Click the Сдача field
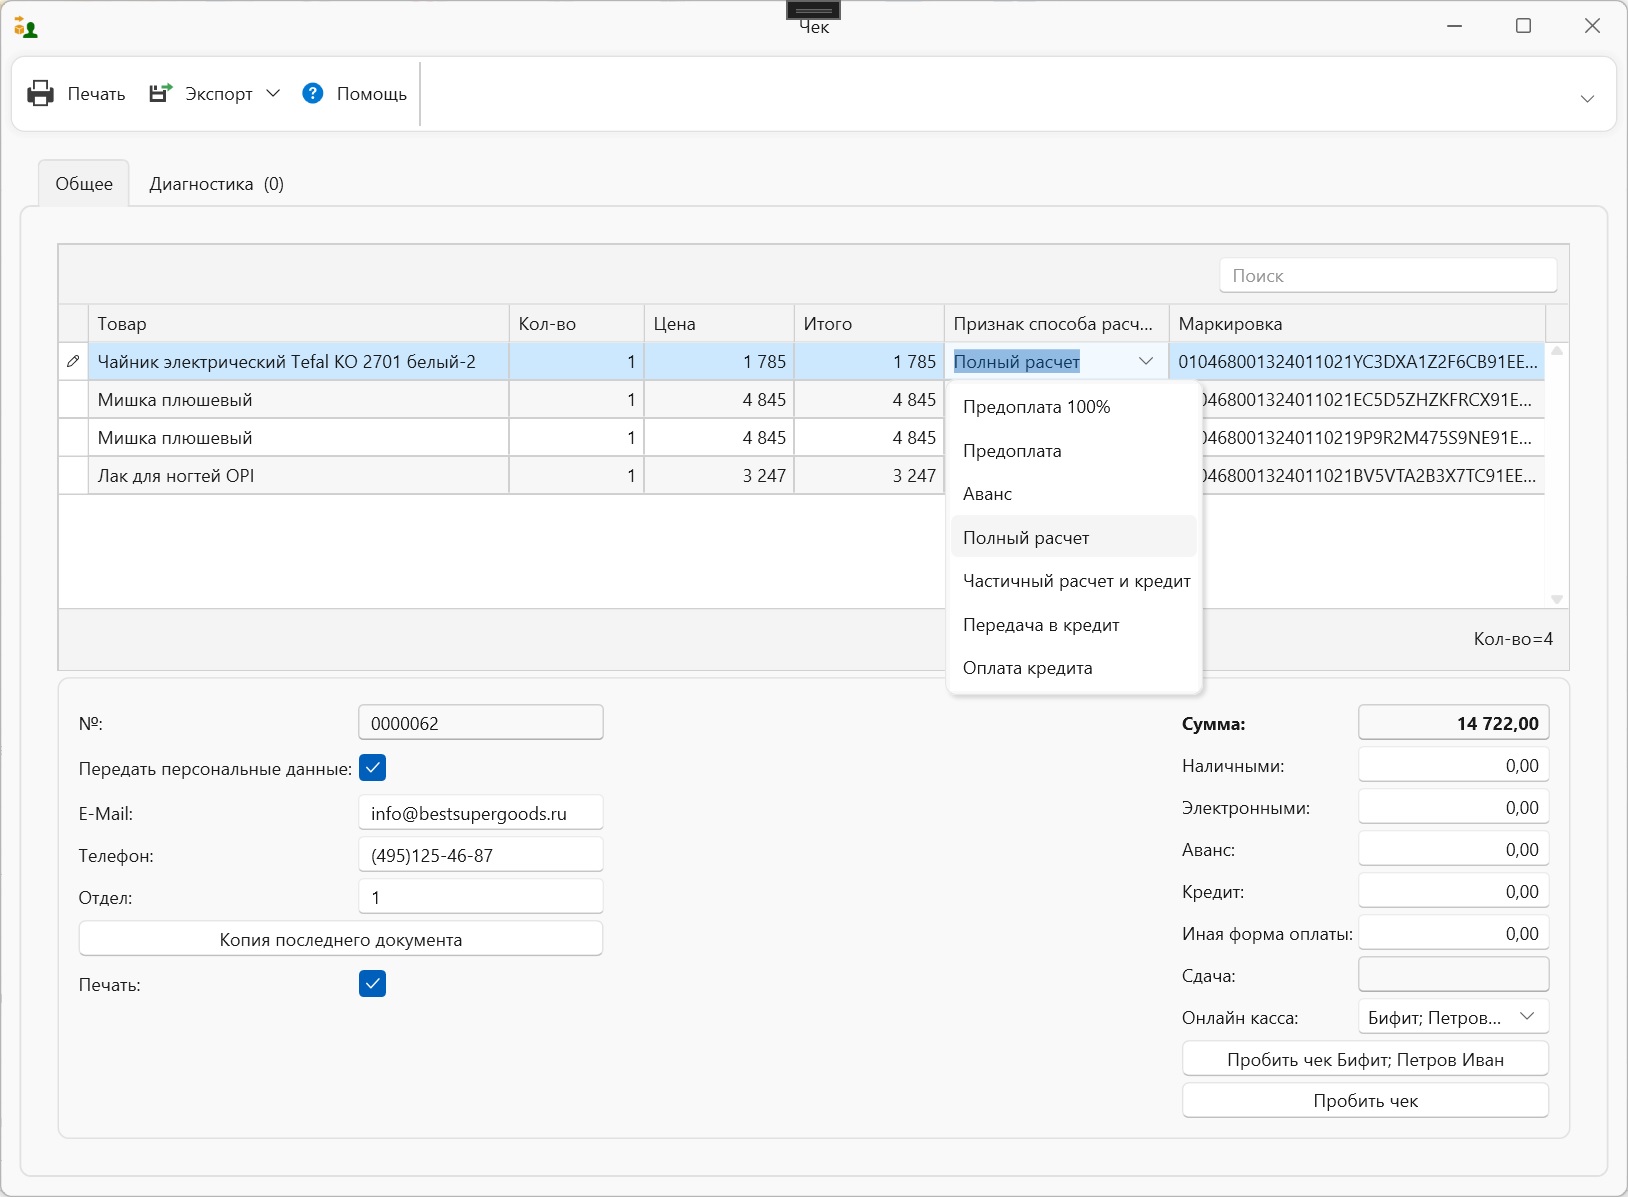The width and height of the screenshot is (1628, 1197). (1454, 975)
